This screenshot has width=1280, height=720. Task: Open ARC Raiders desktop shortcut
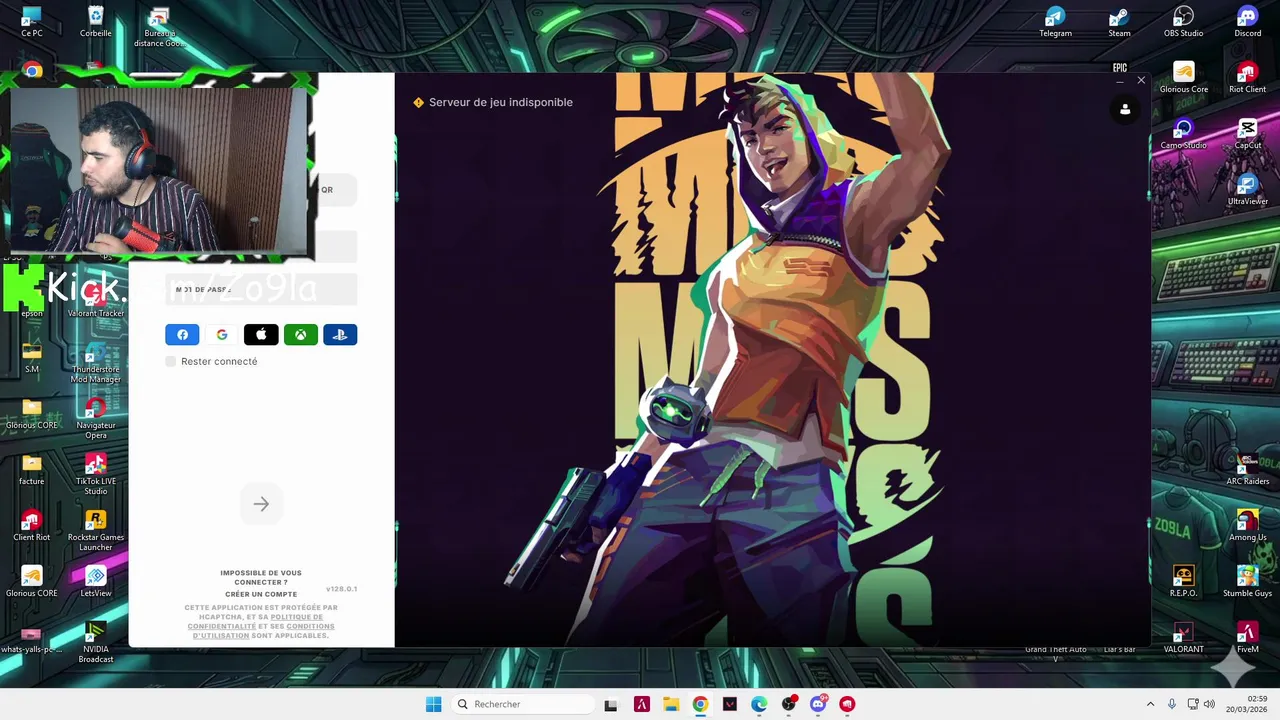coord(1247,470)
